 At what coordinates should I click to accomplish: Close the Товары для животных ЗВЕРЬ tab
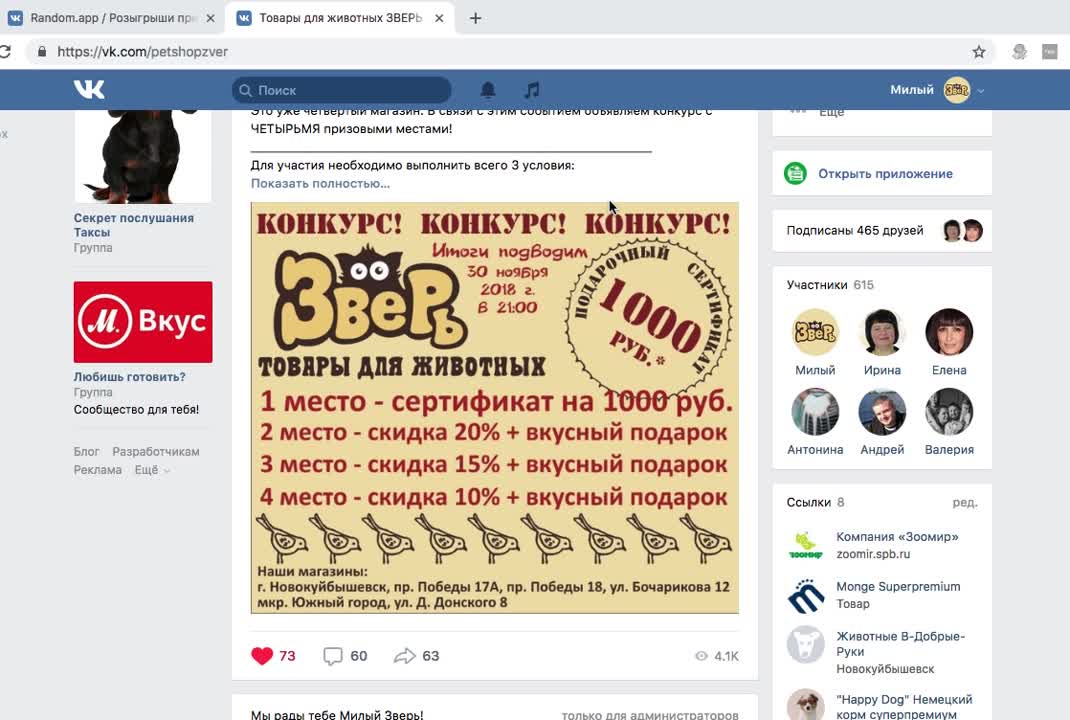click(439, 18)
